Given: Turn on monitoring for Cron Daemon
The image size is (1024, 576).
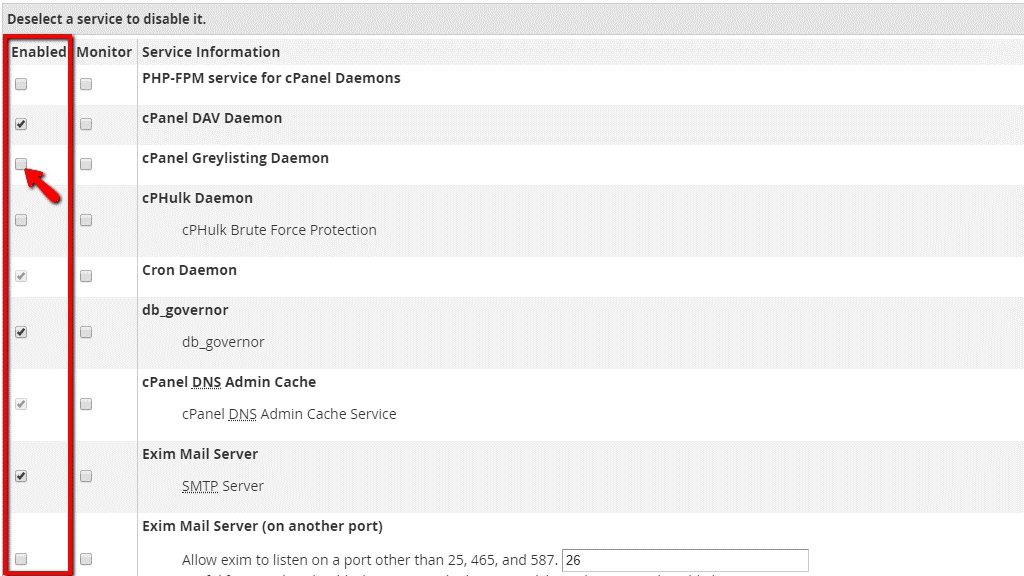Looking at the screenshot, I should coord(86,276).
